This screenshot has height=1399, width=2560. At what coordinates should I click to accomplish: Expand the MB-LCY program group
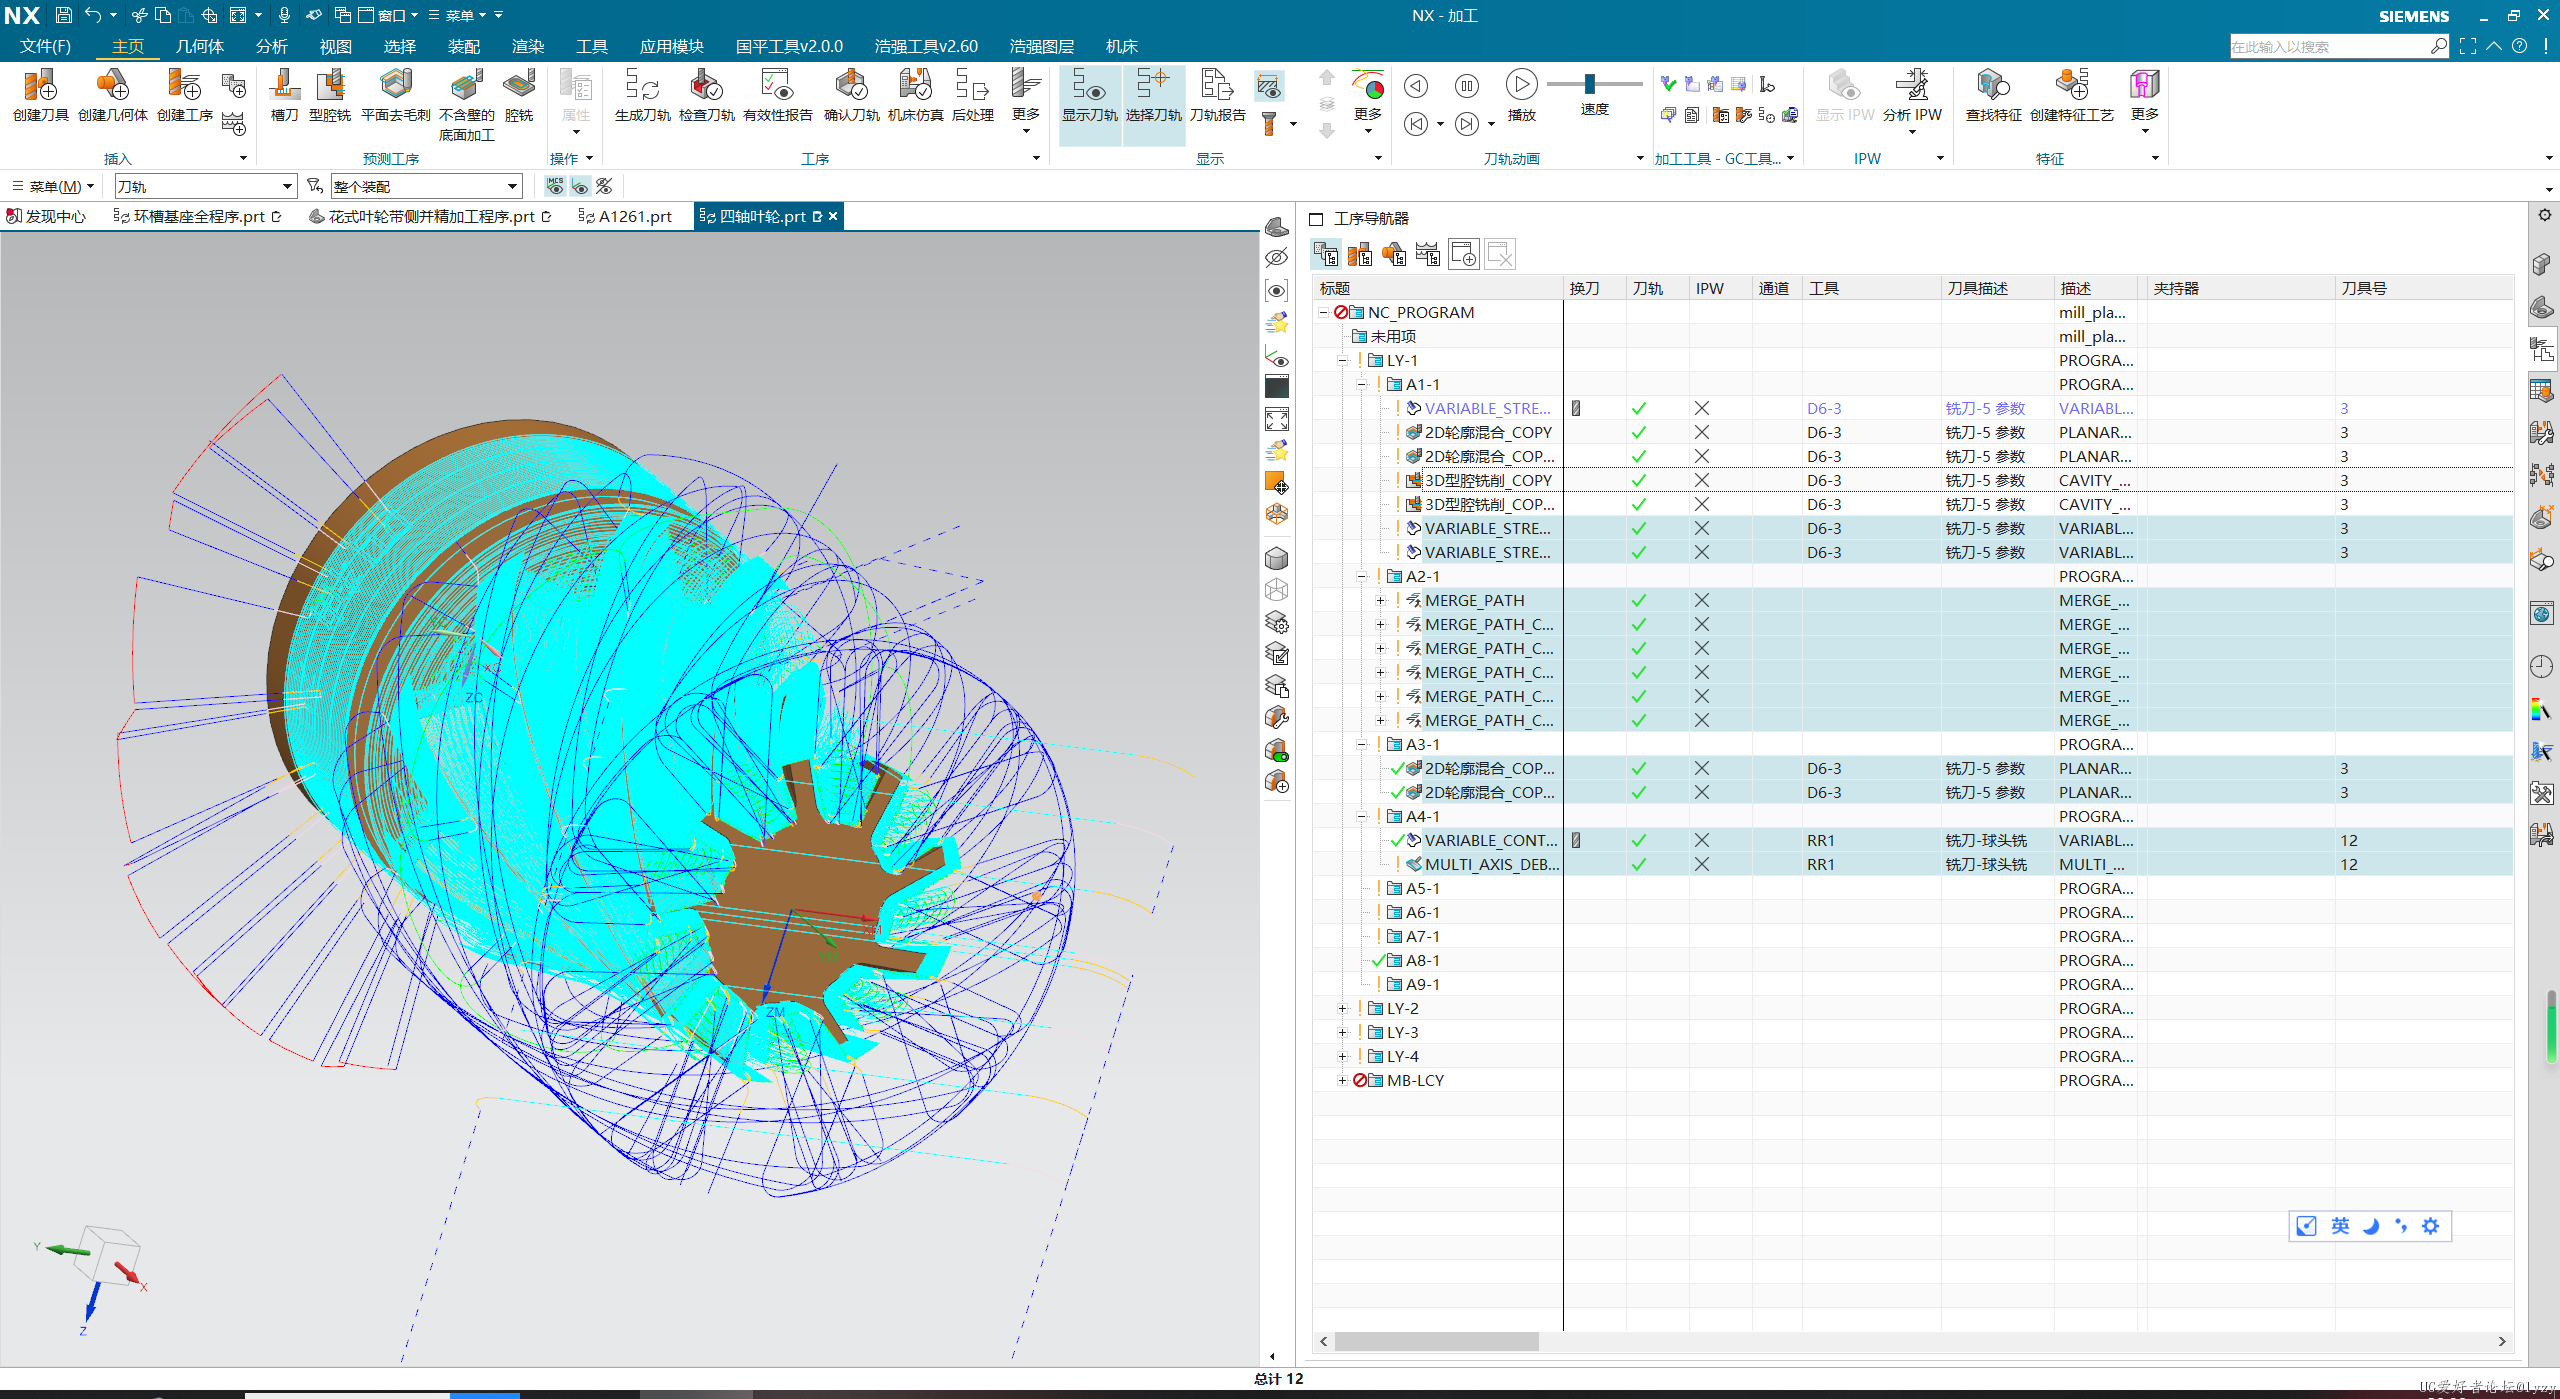(x=1342, y=1080)
